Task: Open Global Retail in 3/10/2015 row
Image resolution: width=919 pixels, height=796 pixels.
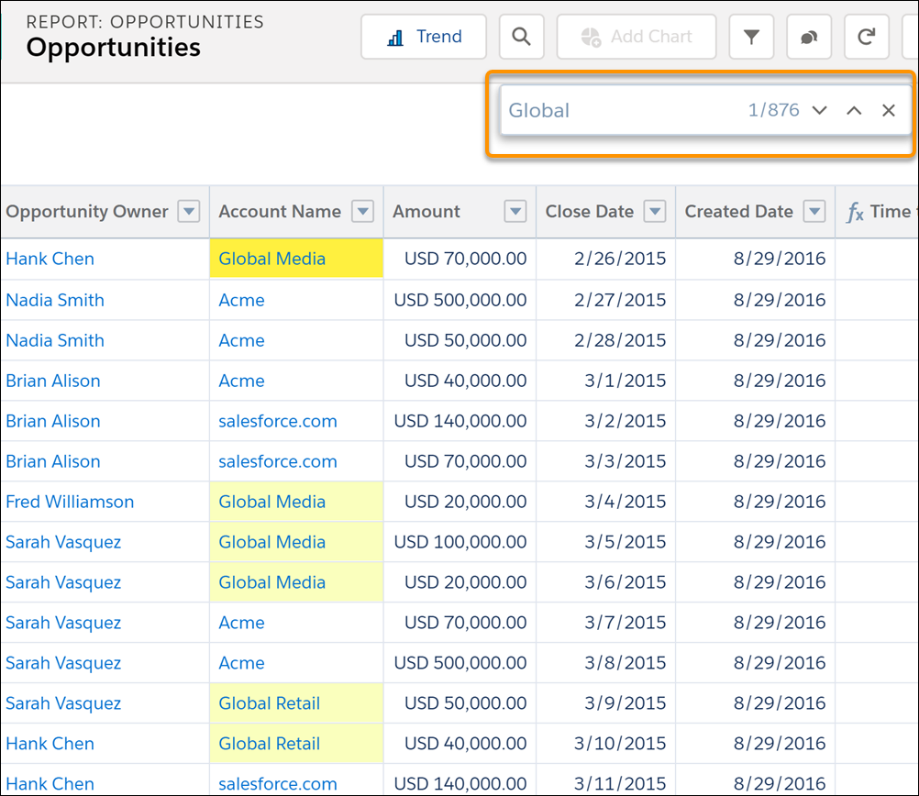Action: 269,744
